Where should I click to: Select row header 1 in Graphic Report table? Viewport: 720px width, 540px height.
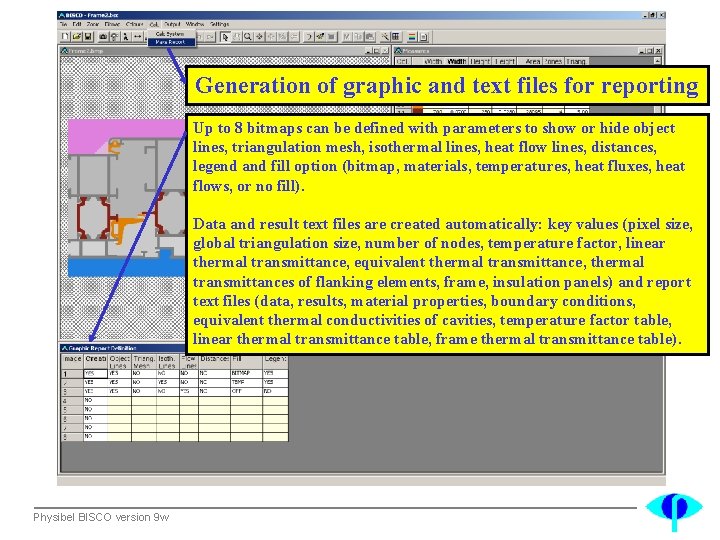(72, 373)
